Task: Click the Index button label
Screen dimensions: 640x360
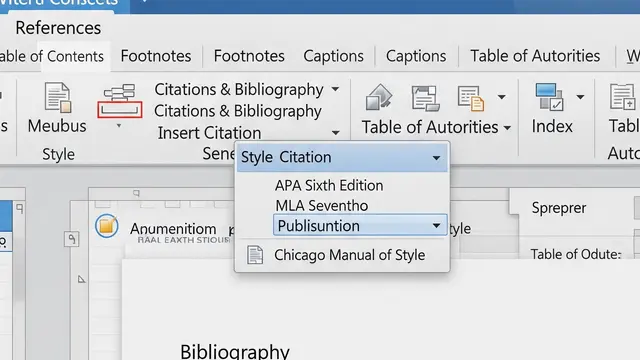Action: tap(552, 127)
